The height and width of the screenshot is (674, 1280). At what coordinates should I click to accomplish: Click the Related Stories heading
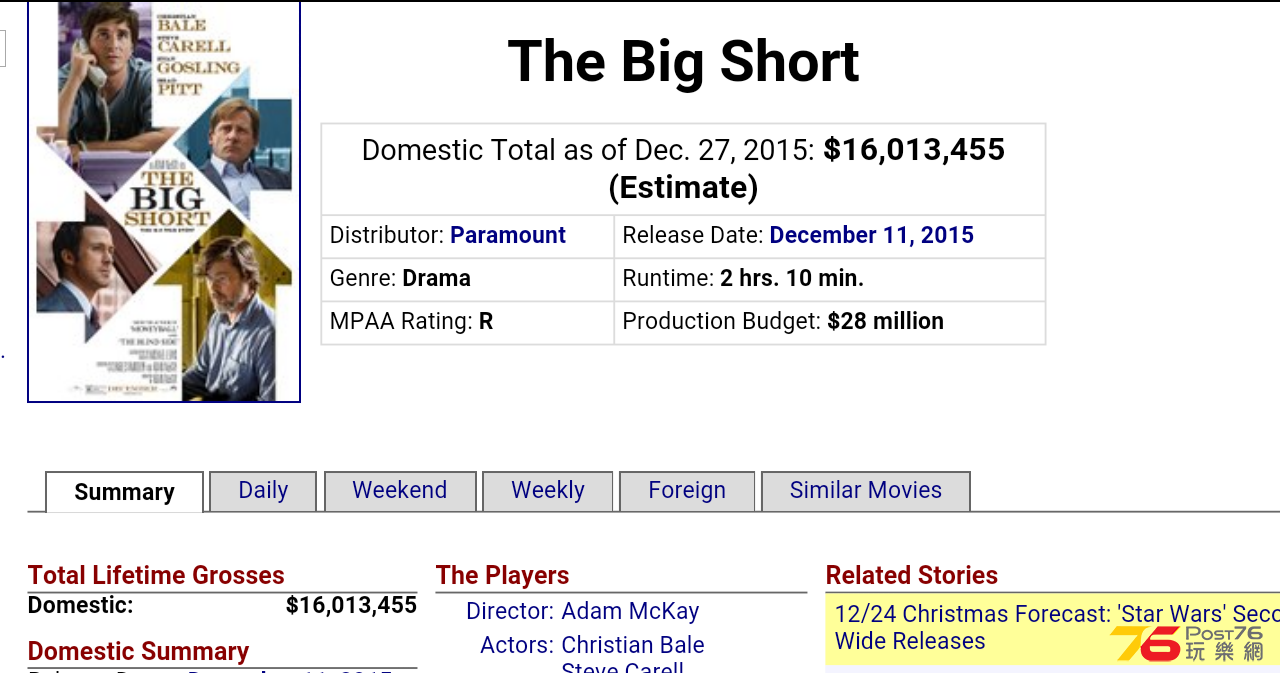pos(912,575)
